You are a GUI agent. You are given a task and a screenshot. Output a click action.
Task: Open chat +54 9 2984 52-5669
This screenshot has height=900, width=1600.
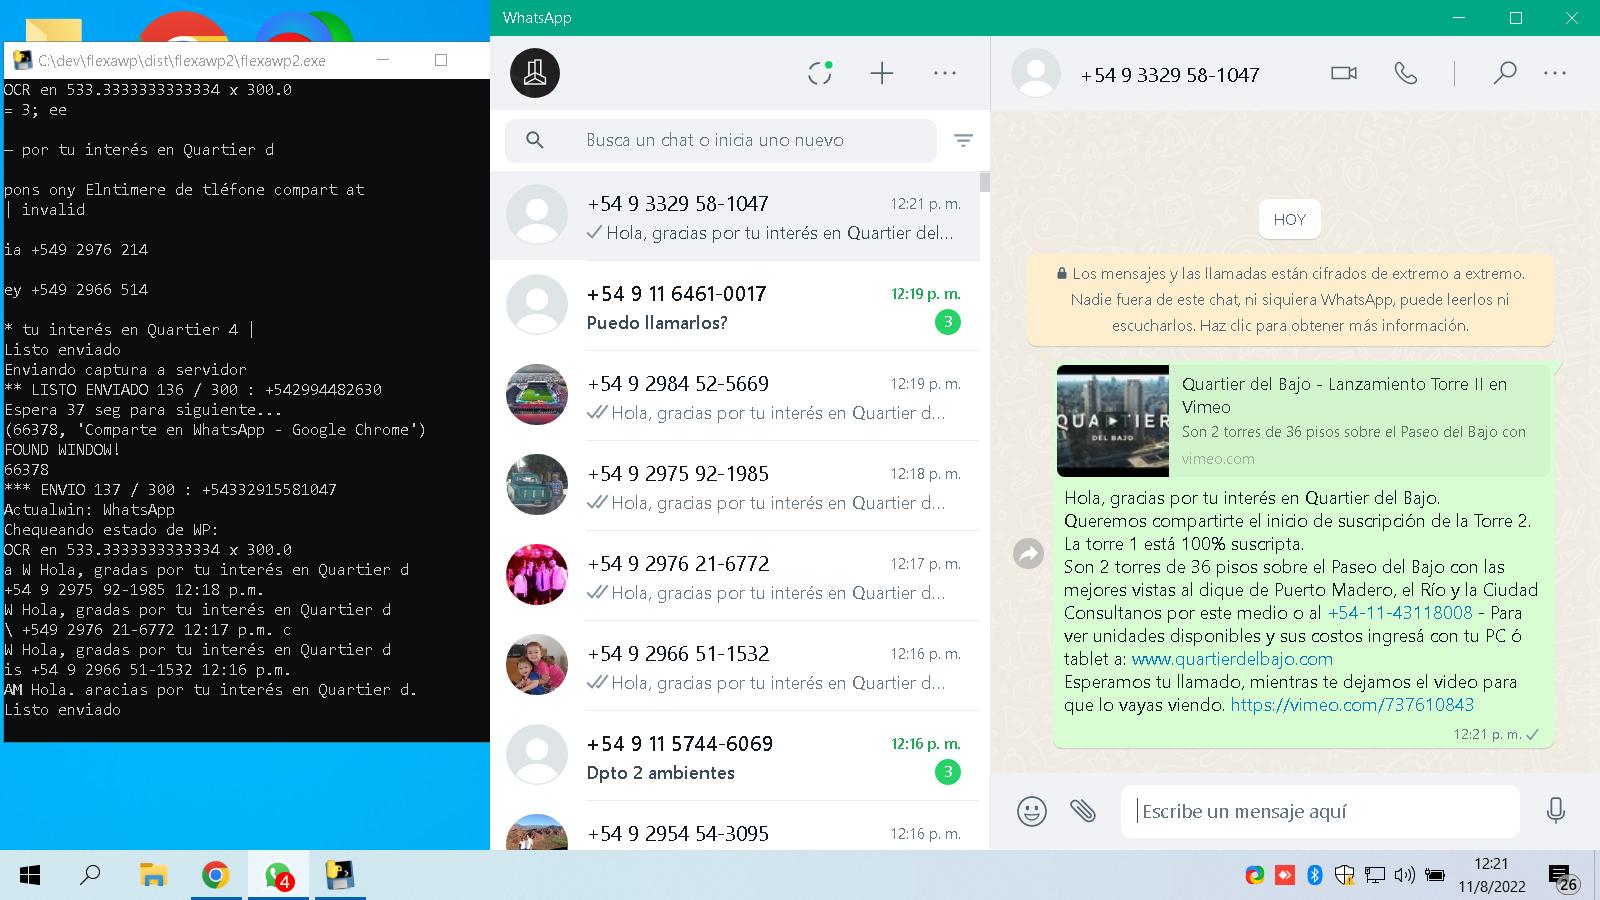pos(735,396)
